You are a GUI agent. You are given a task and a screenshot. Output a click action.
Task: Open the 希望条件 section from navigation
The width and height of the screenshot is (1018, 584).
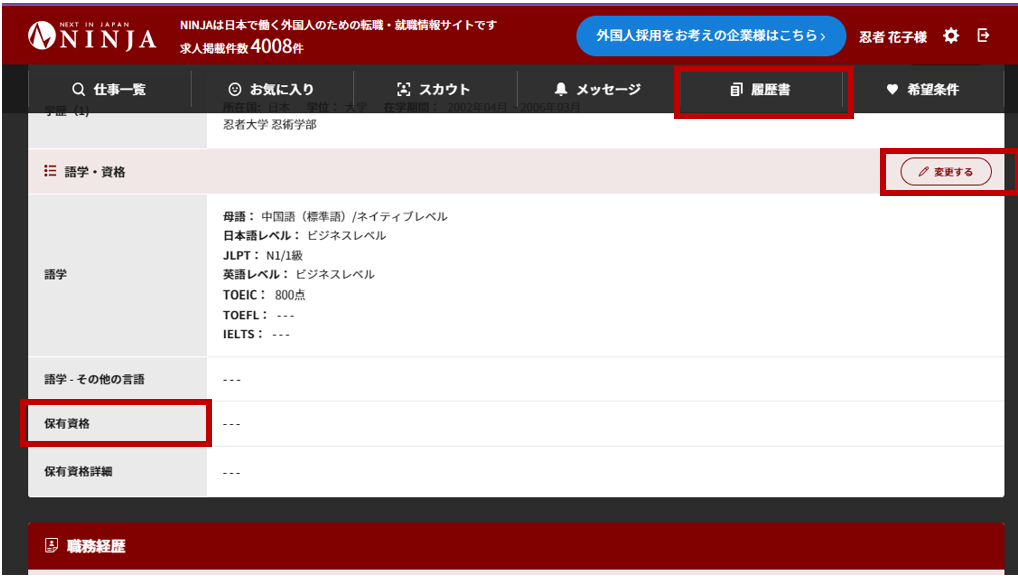point(921,88)
